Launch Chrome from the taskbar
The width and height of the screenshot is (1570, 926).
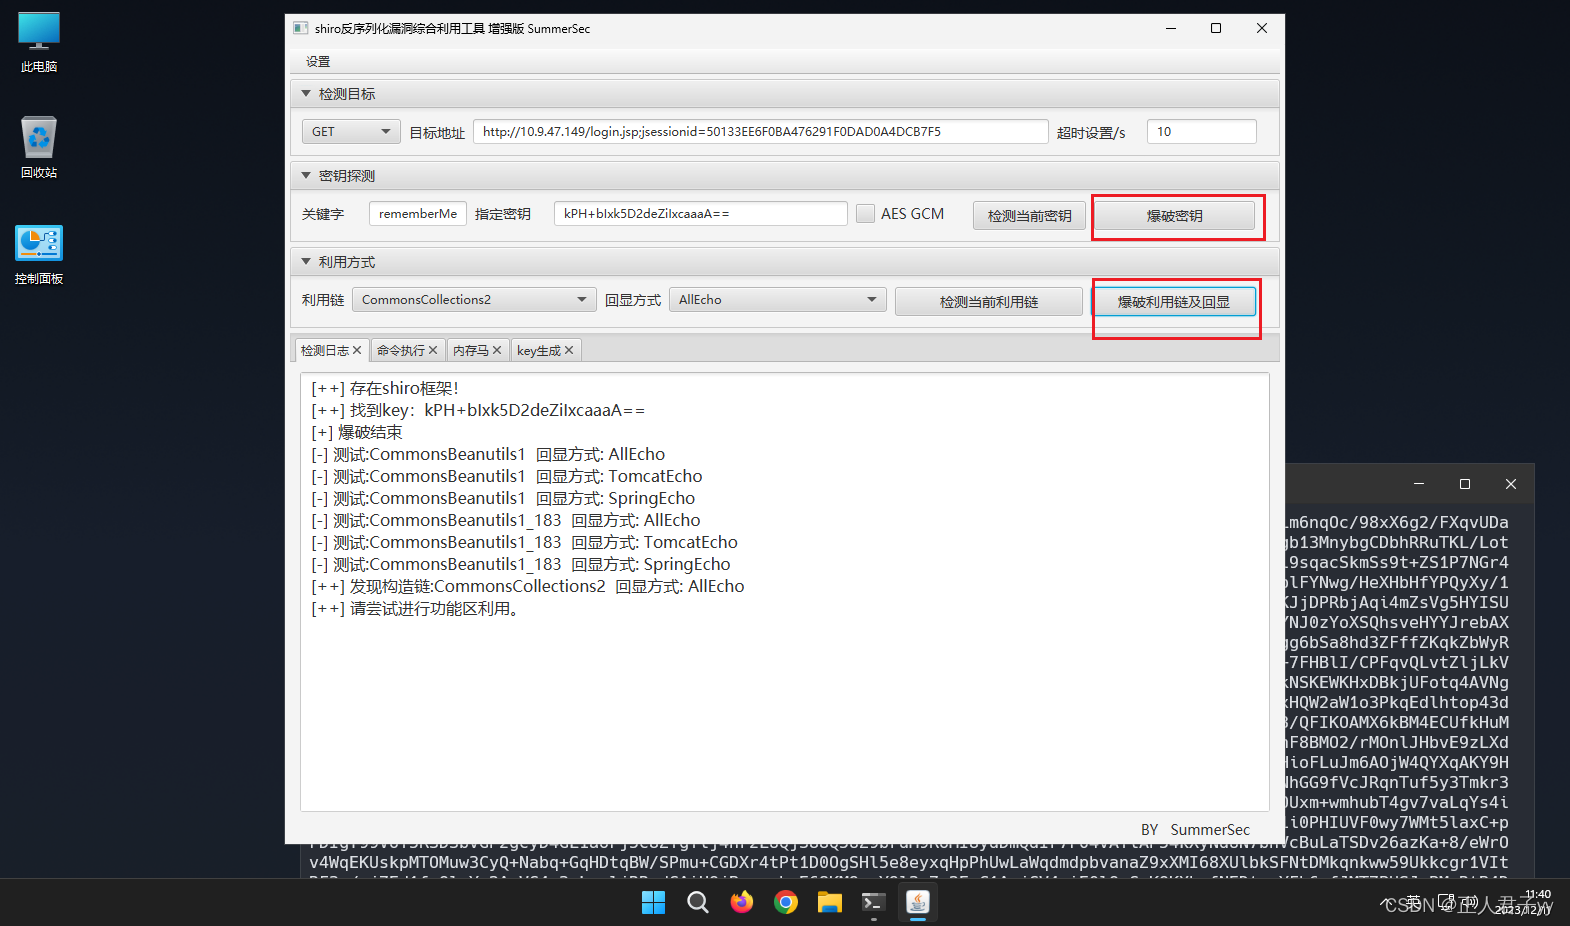click(786, 902)
